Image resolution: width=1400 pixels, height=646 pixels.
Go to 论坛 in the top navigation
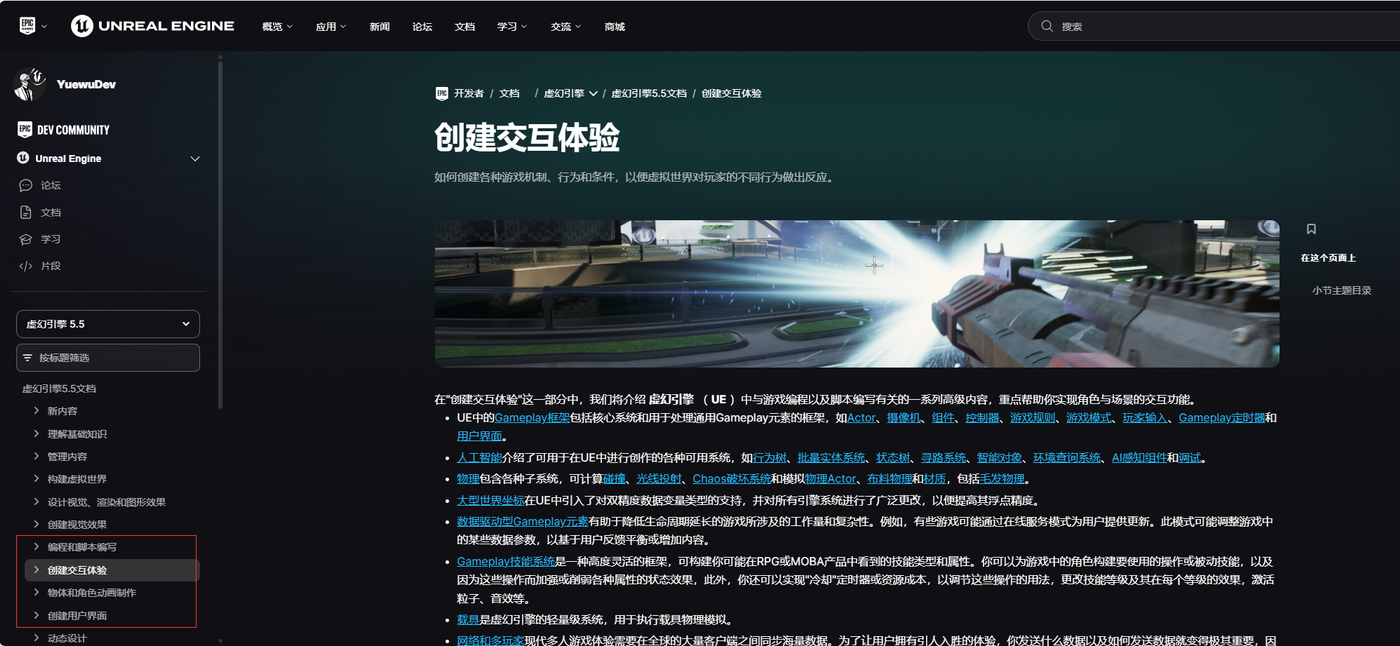[x=422, y=27]
